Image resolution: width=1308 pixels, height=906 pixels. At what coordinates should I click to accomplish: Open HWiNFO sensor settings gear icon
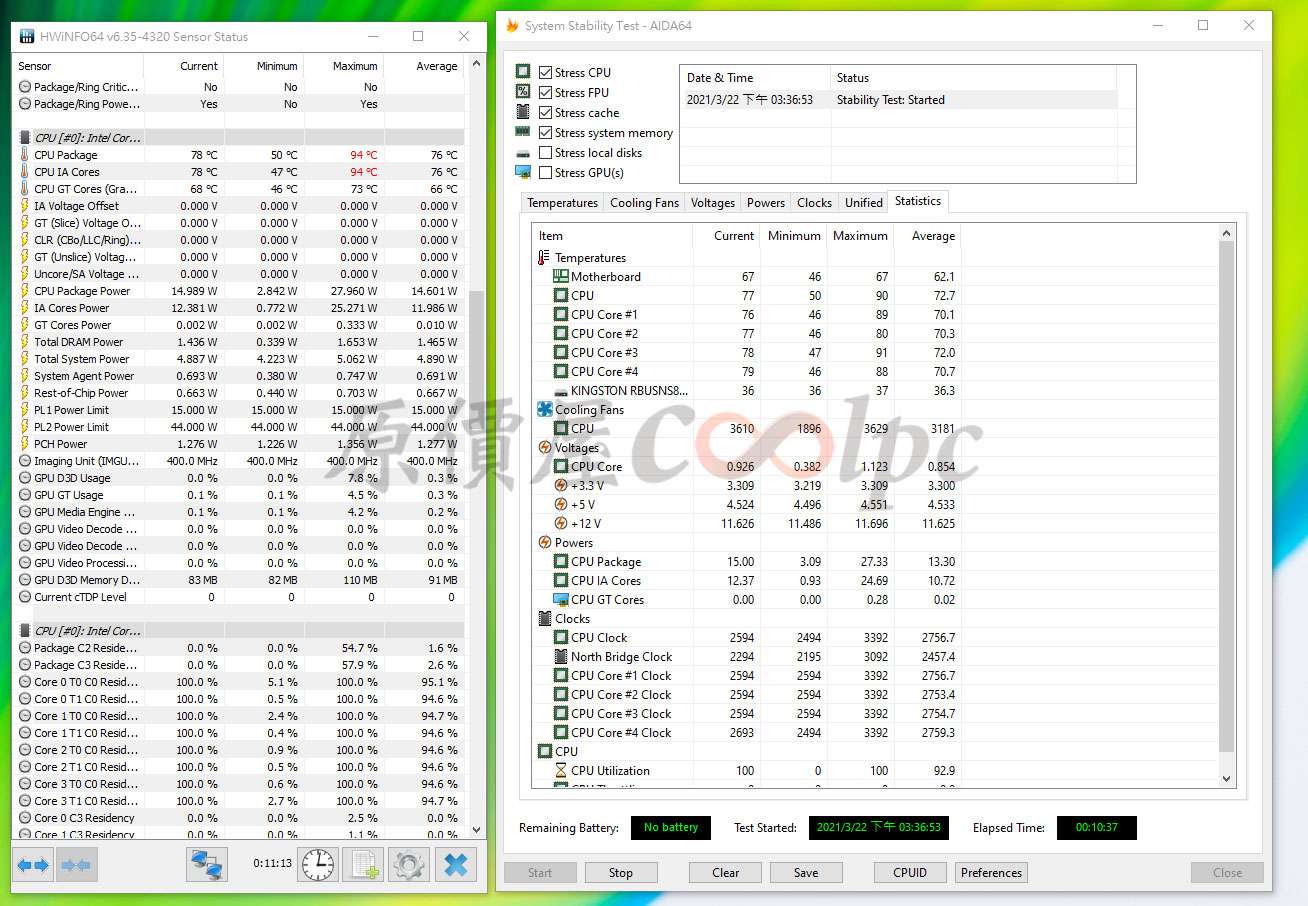click(x=408, y=865)
